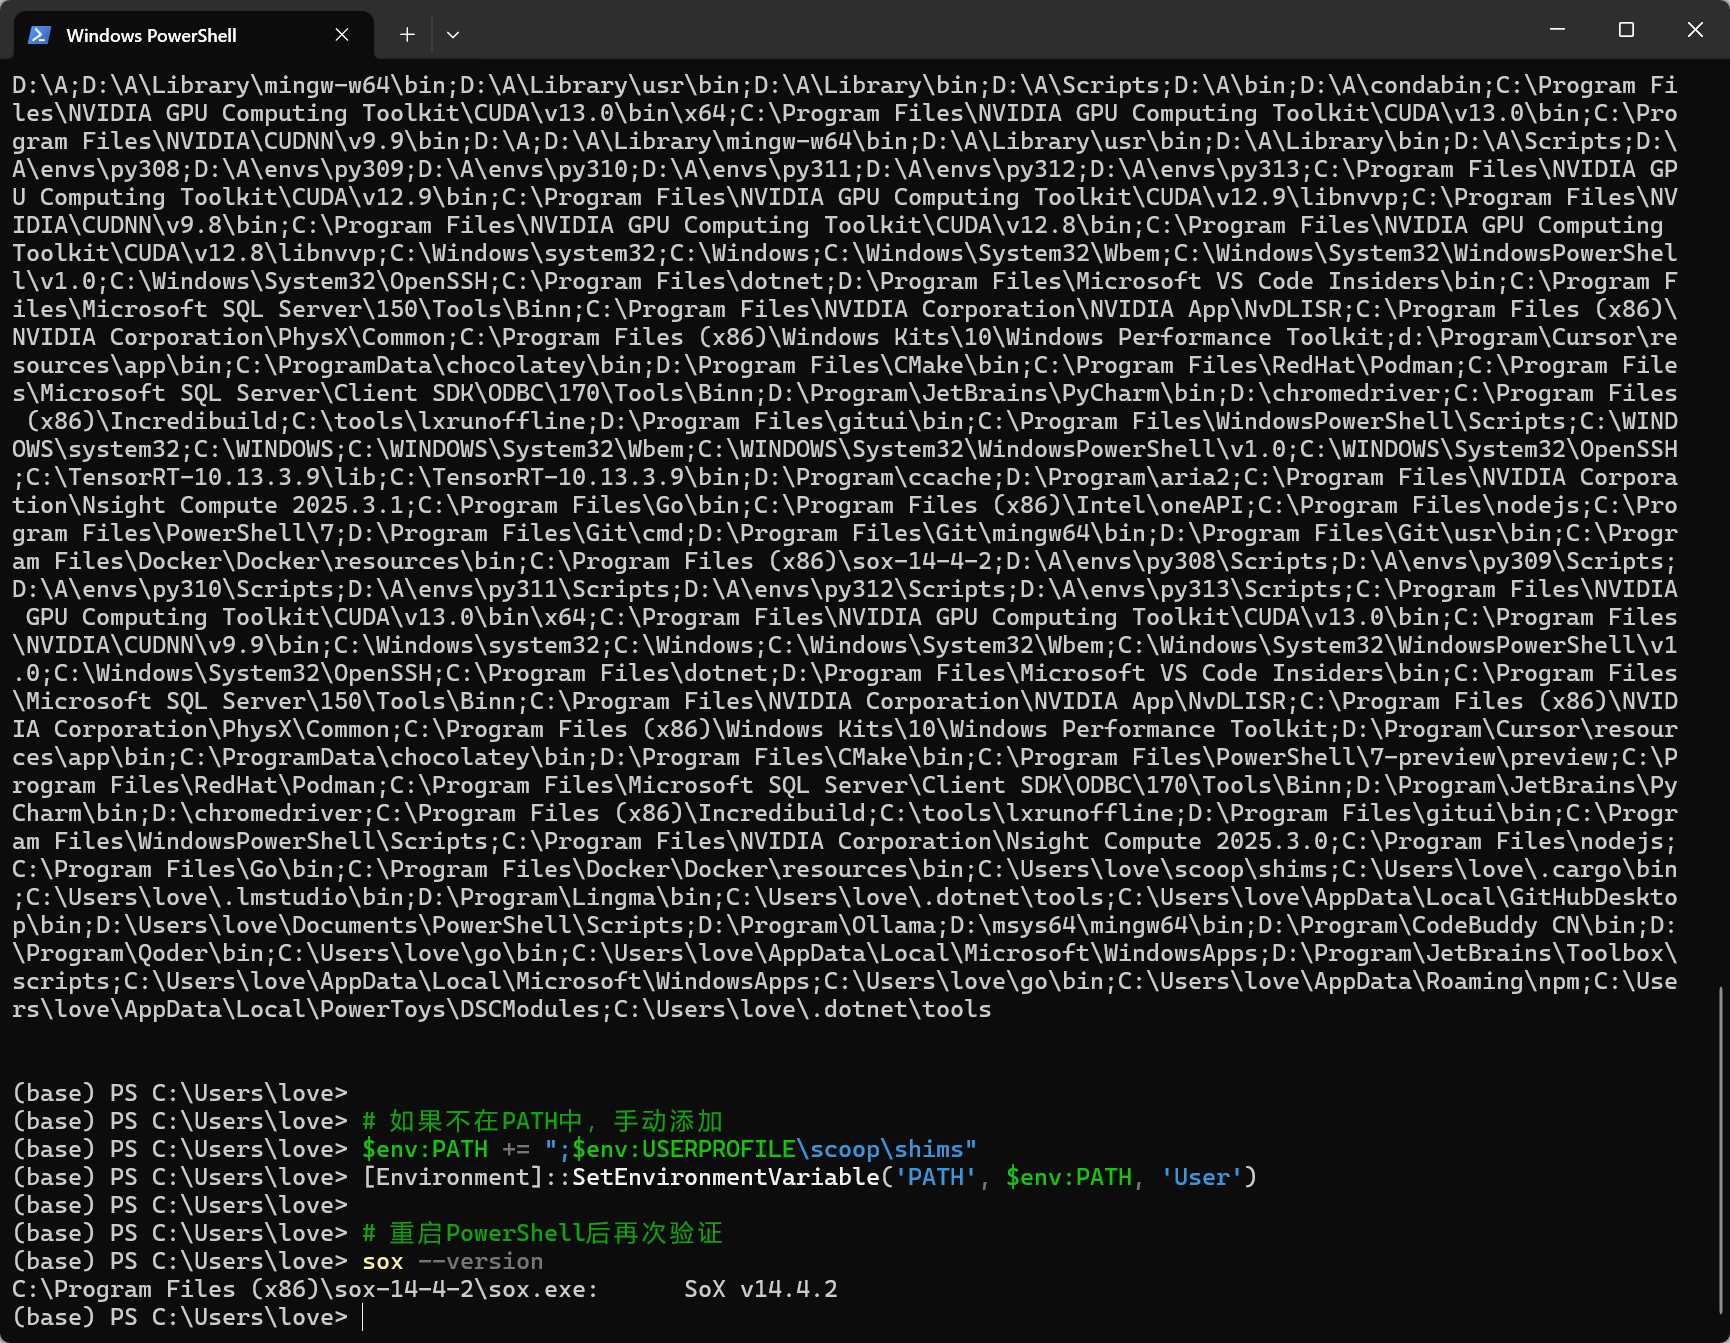Screen dimensions: 1730x1343
Task: Click the 'sox-14-4-2\sox.exe:' path output
Action: click(466, 1290)
